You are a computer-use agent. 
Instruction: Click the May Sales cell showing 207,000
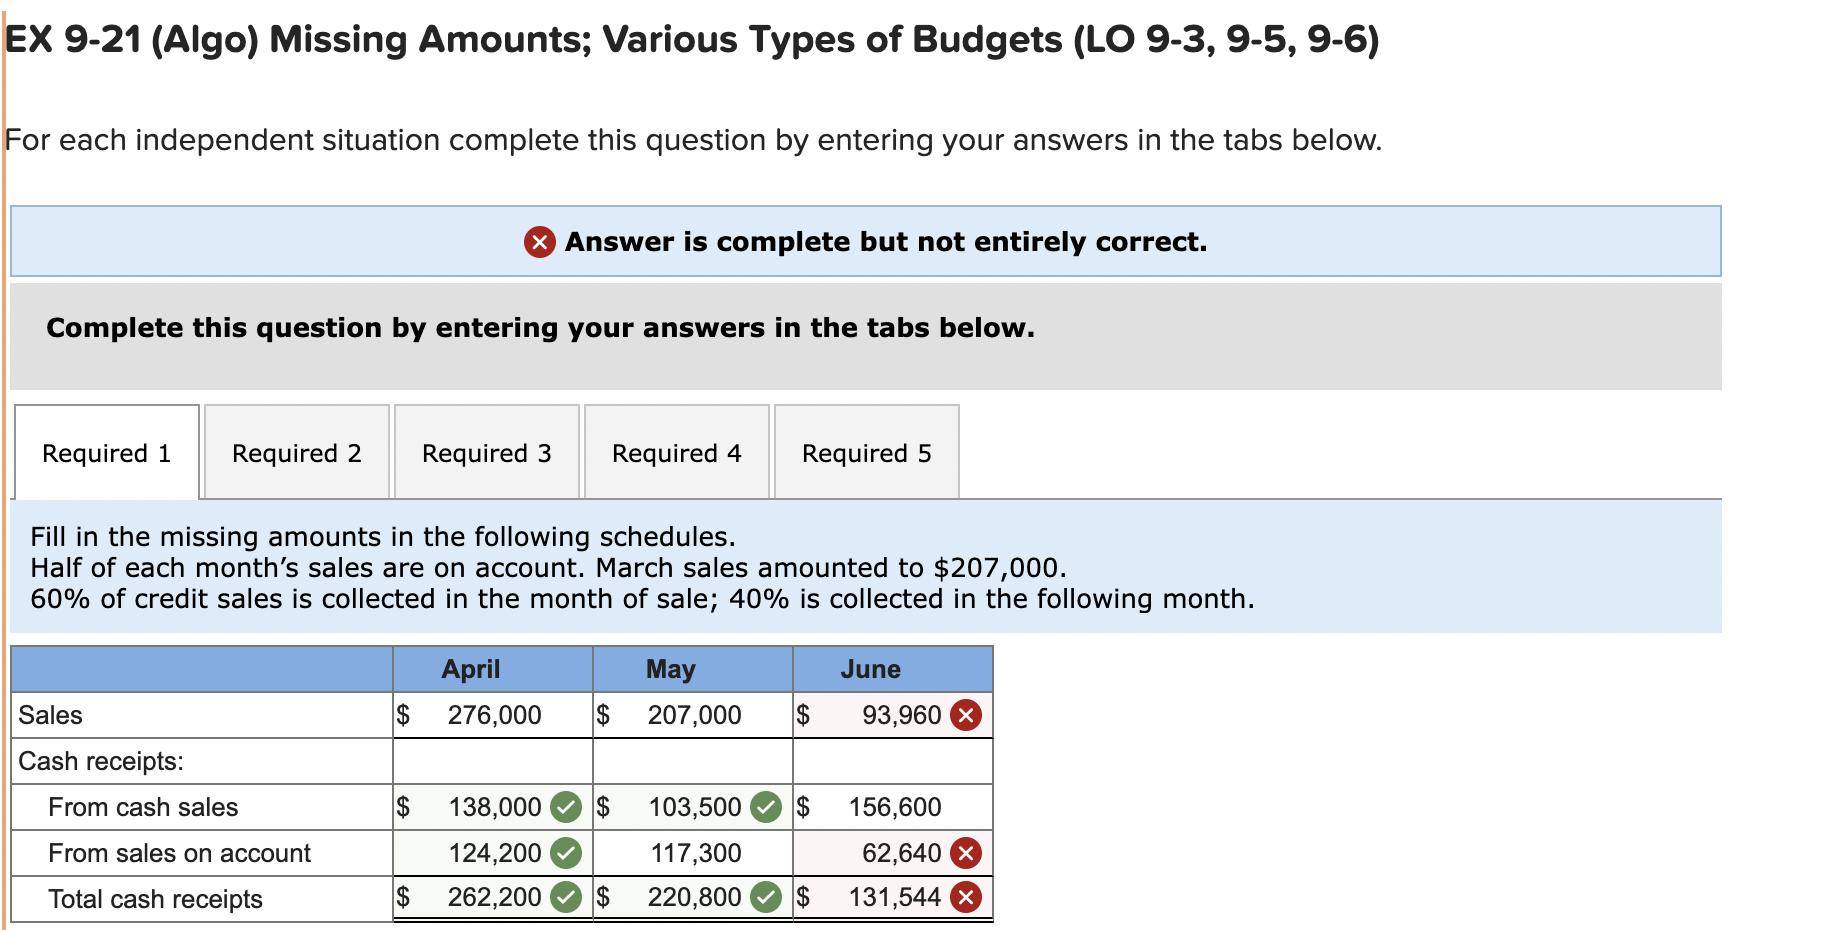(694, 714)
